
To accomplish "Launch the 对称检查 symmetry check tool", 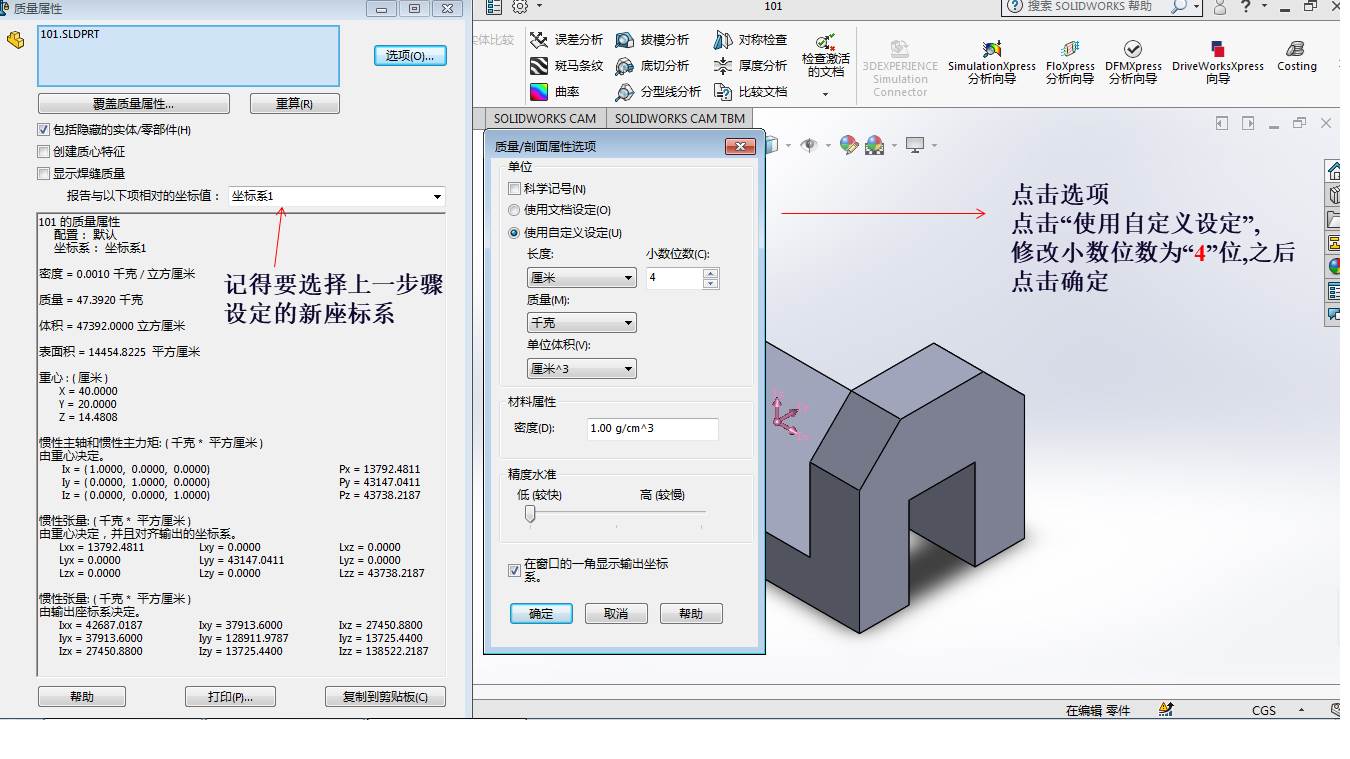I will (x=750, y=40).
